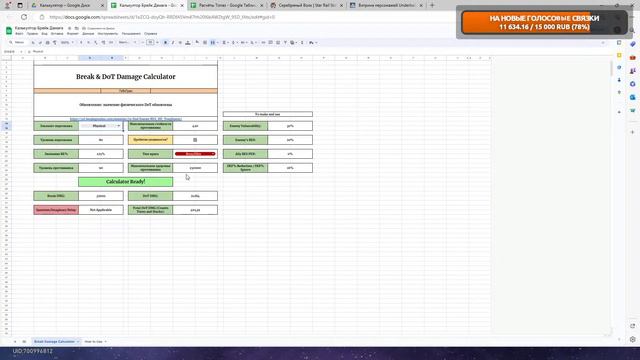Open the vertical align dropdown
This screenshot has height=360, width=640.
234,42
